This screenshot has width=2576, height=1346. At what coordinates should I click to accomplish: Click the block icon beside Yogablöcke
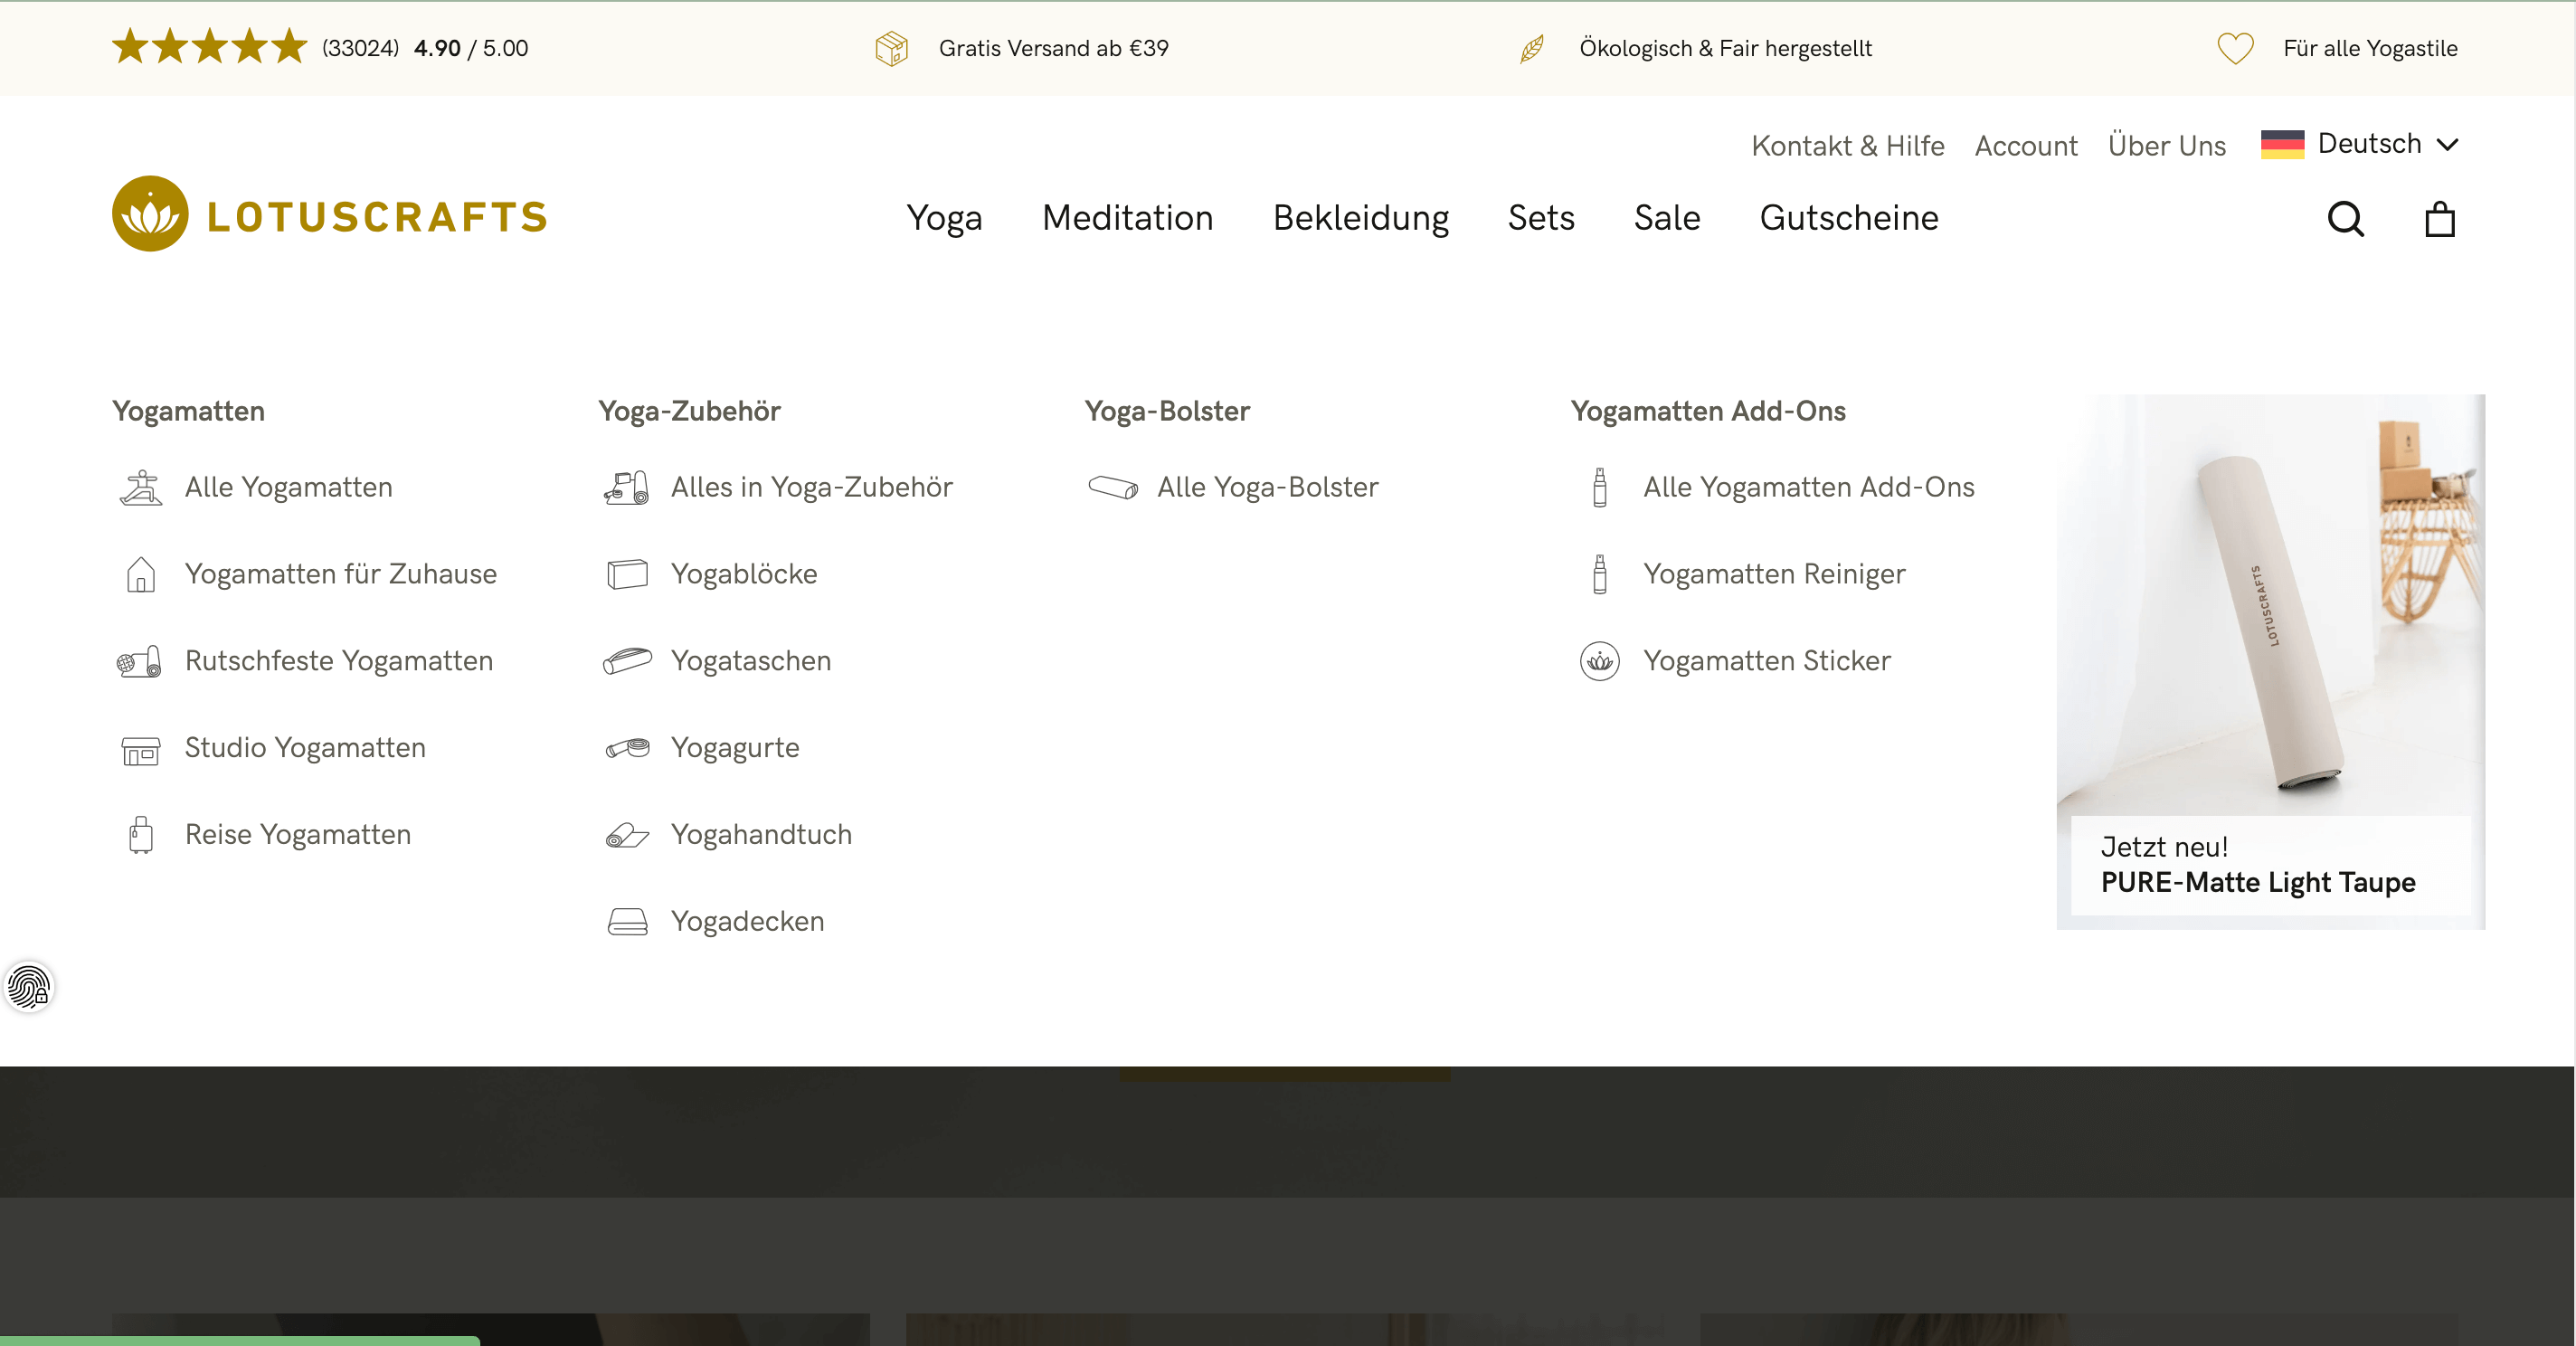(627, 574)
